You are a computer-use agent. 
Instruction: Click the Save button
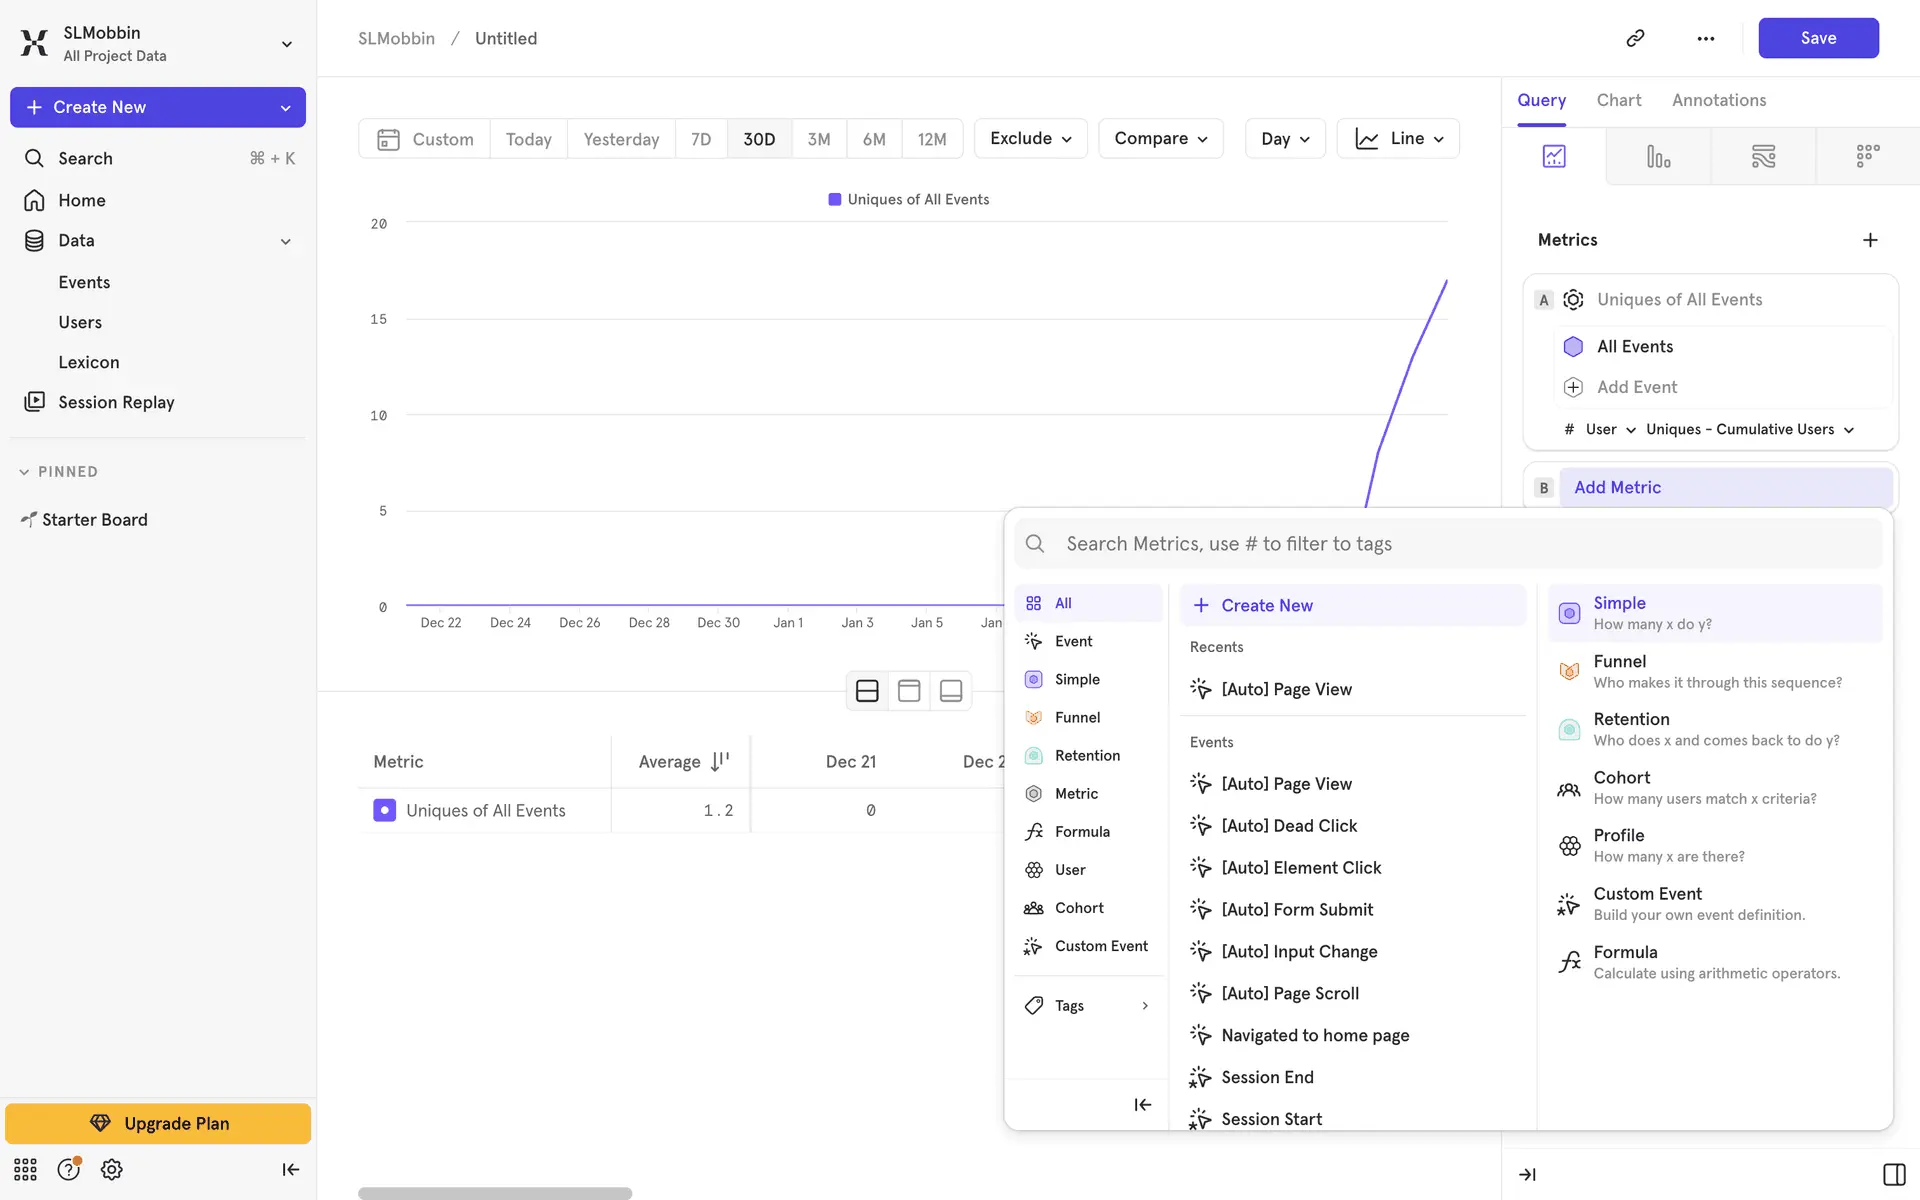click(x=1817, y=38)
